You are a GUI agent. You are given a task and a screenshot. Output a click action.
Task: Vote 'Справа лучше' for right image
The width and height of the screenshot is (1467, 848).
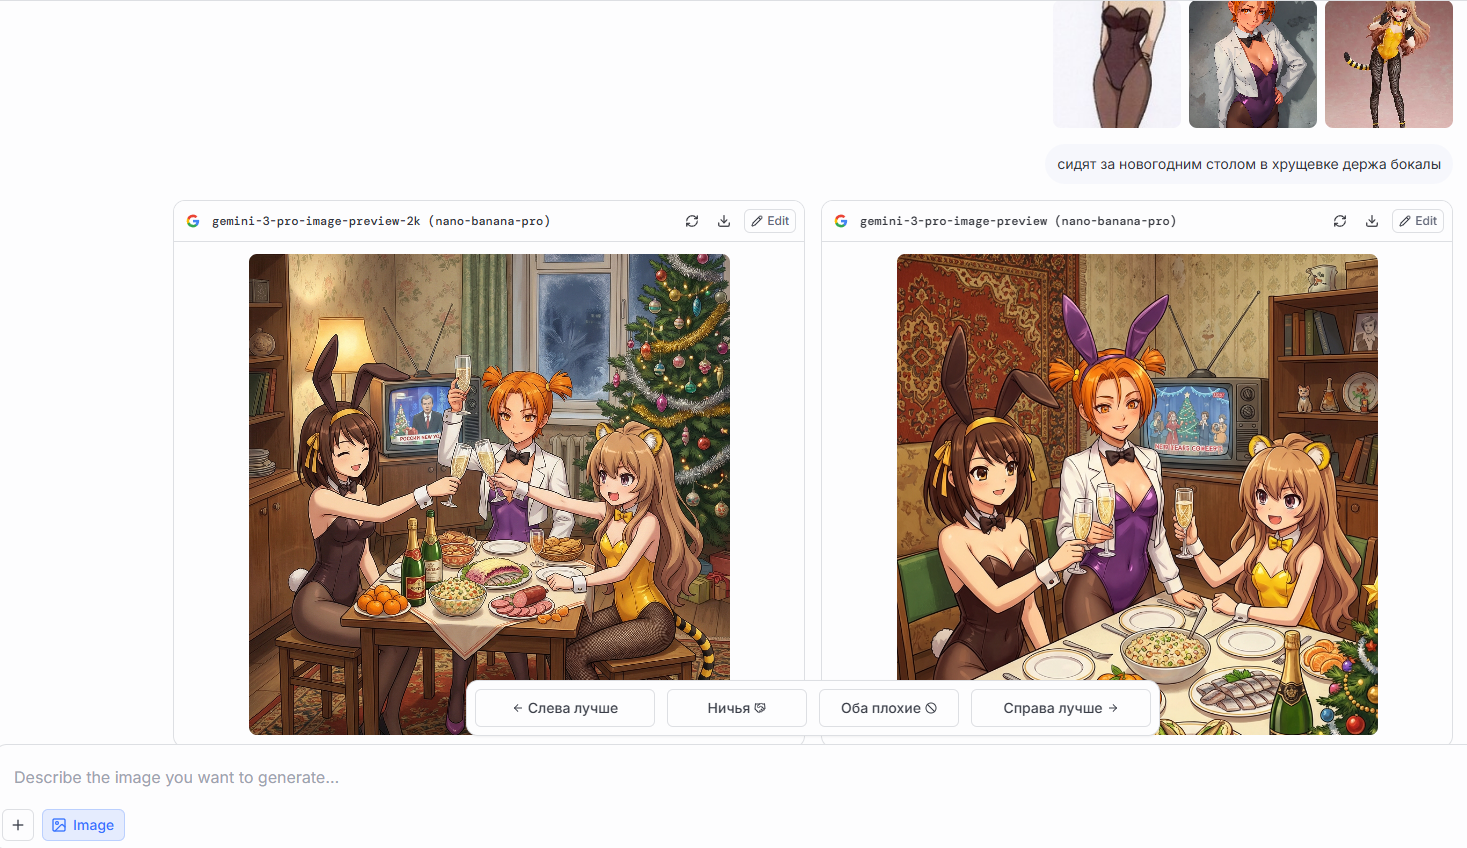click(1061, 708)
